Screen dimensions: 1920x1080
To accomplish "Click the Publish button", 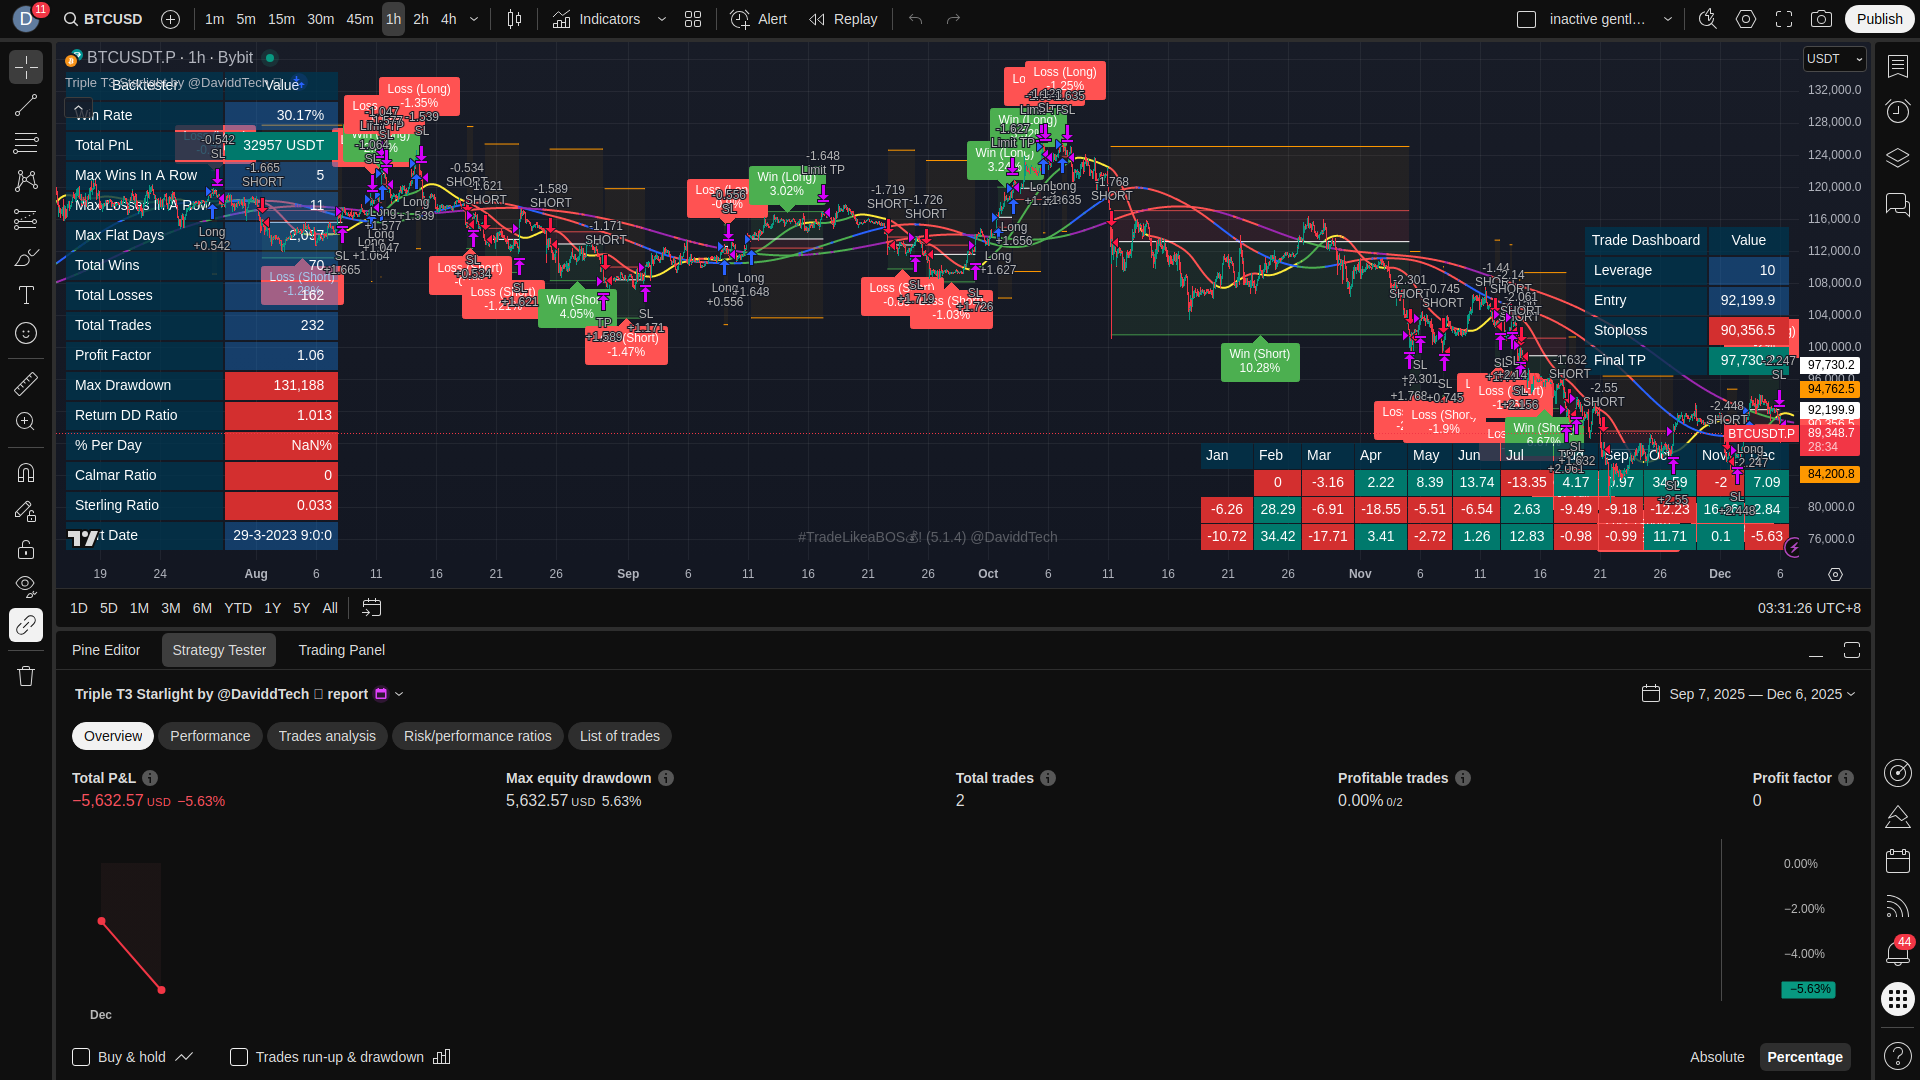I will 1879,19.
